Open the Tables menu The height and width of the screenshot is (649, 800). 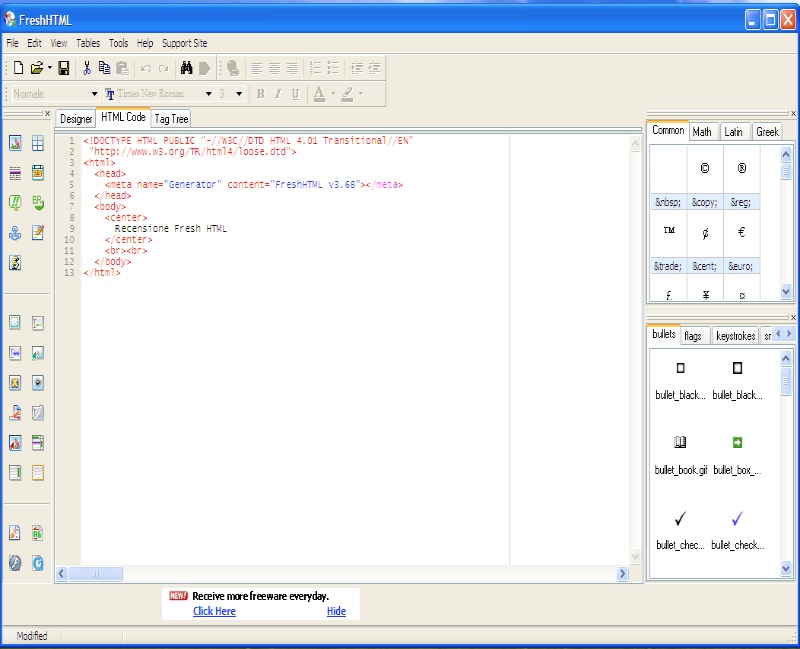tap(88, 43)
